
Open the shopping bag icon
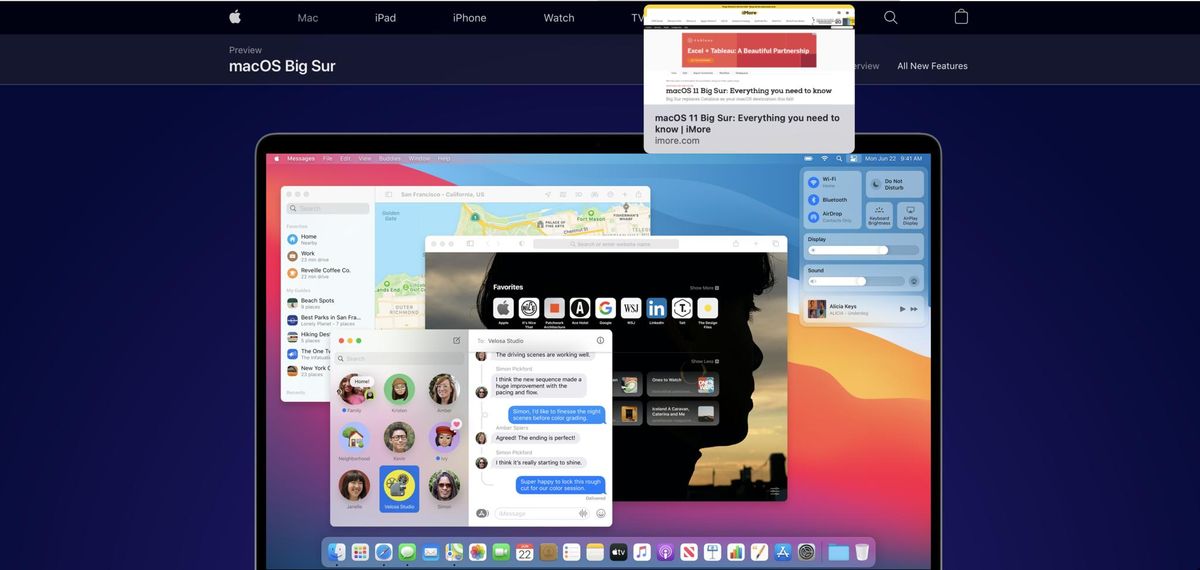961,17
